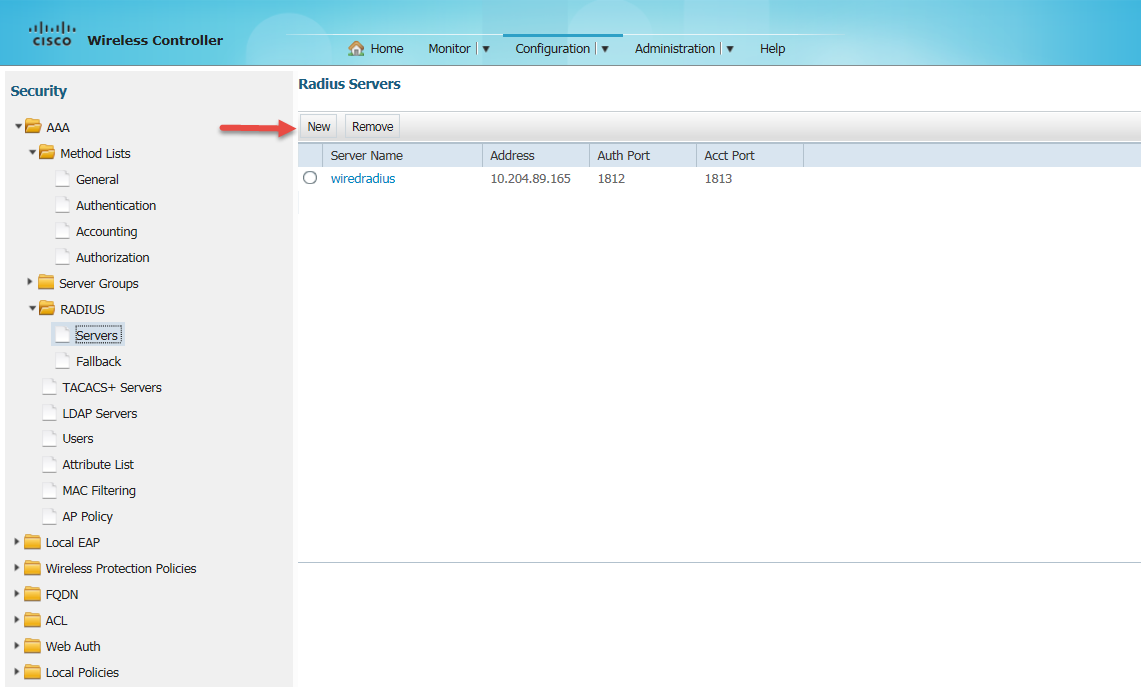
Task: Click the Accounting page icon
Action: 63,231
